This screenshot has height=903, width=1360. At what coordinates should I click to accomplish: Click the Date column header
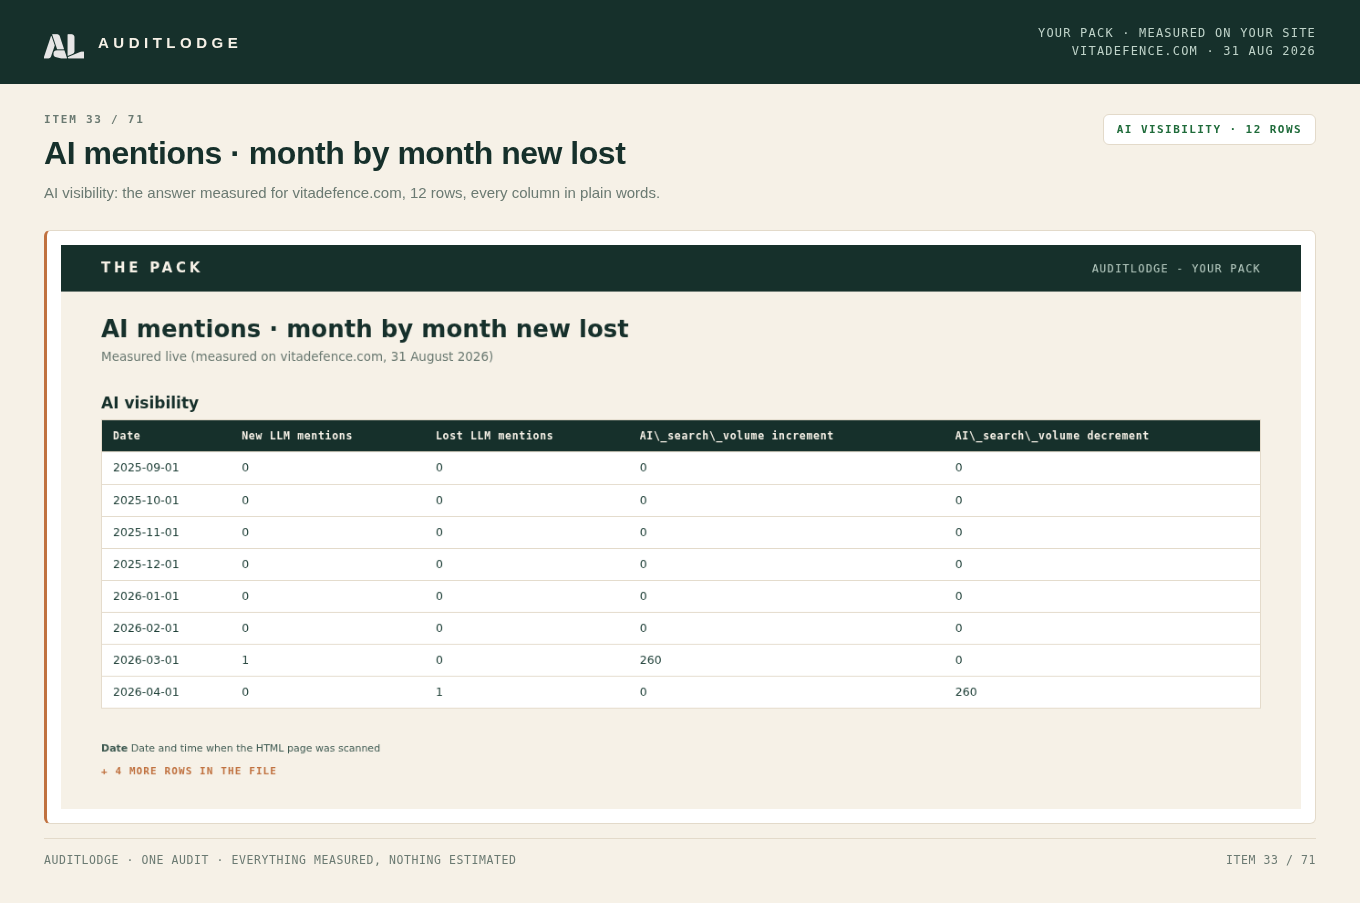point(127,436)
